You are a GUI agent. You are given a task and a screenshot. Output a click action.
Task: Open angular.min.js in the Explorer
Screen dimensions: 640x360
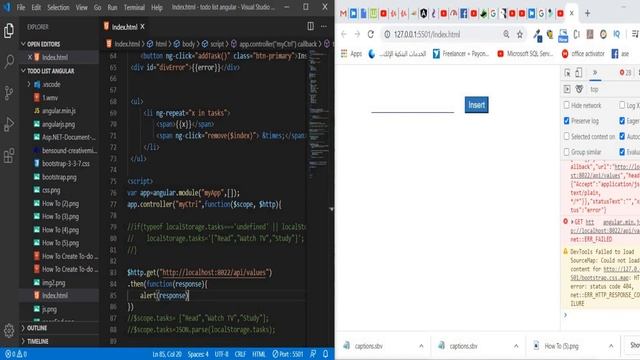pyautogui.click(x=58, y=111)
